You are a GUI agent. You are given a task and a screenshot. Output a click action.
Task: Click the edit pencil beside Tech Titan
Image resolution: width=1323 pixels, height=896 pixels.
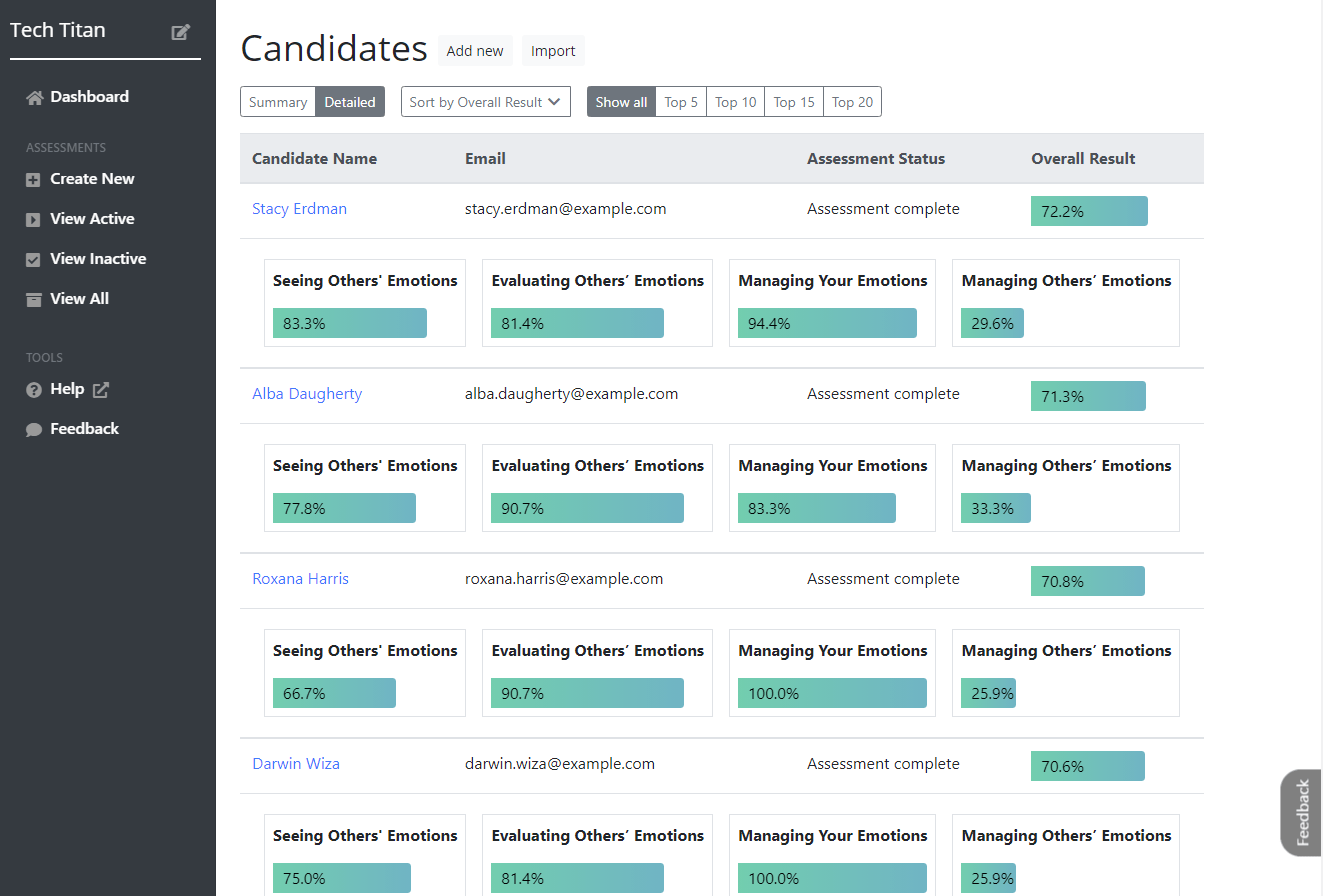click(x=180, y=31)
